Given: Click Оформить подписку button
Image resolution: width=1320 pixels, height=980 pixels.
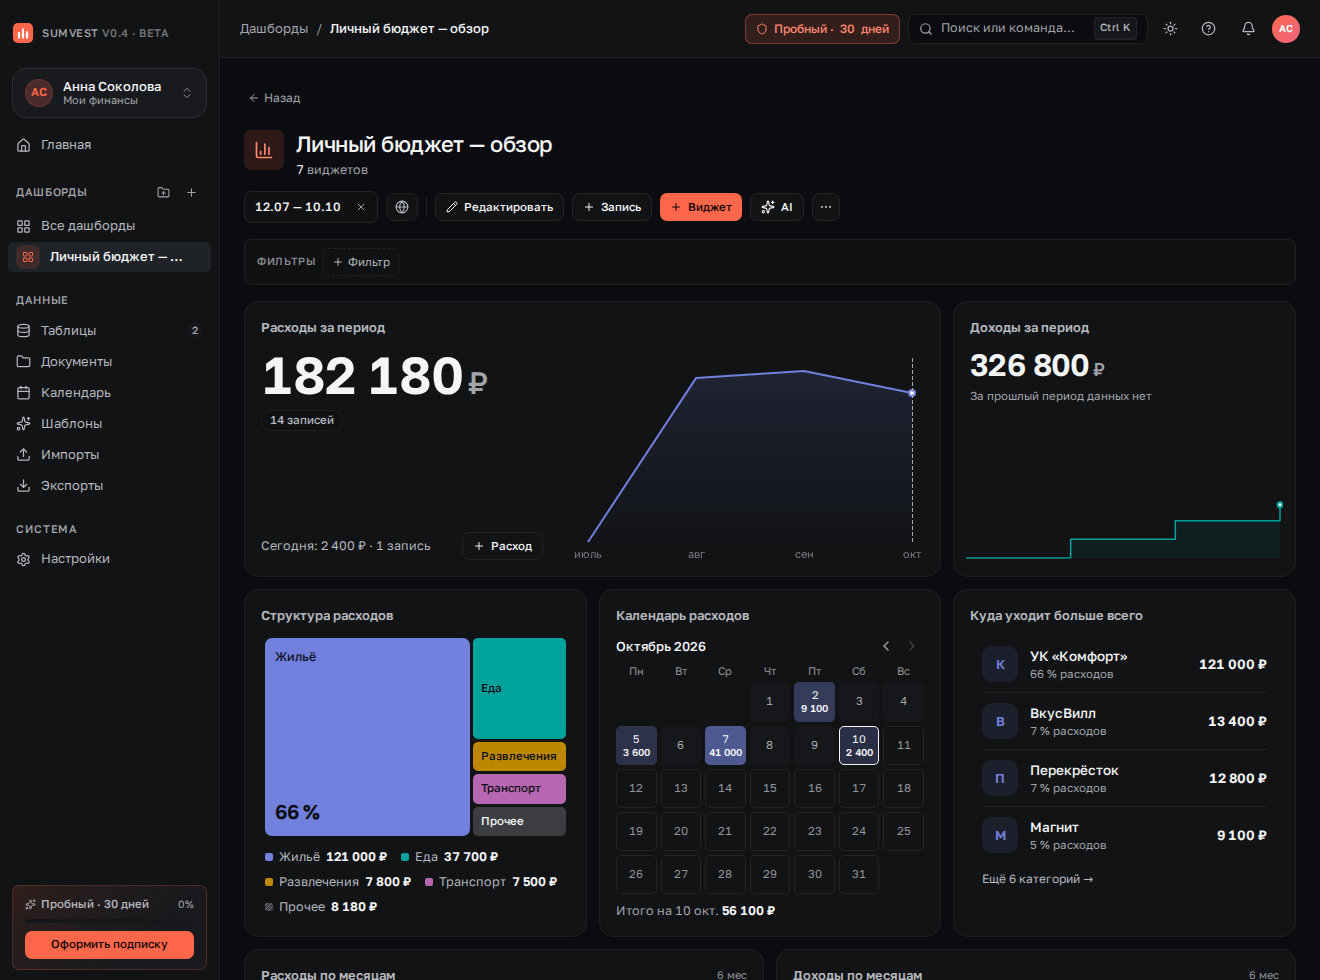Looking at the screenshot, I should pyautogui.click(x=109, y=944).
